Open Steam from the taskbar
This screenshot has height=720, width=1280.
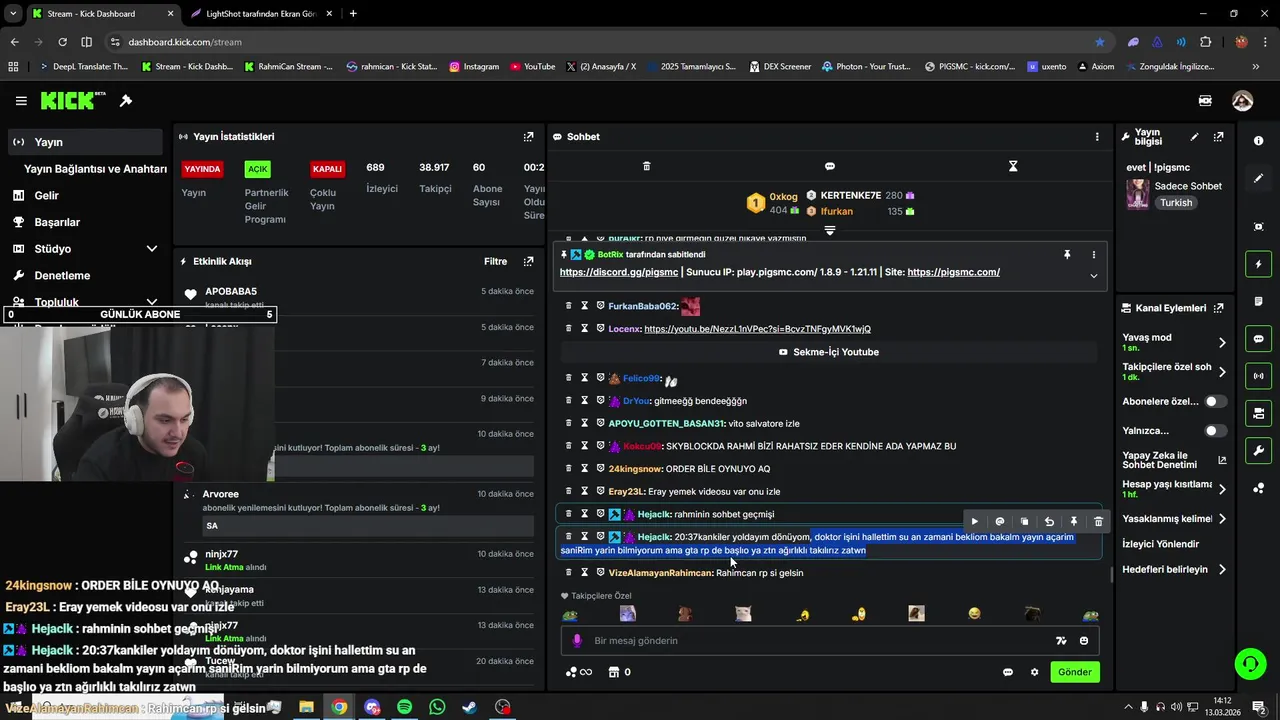click(469, 707)
